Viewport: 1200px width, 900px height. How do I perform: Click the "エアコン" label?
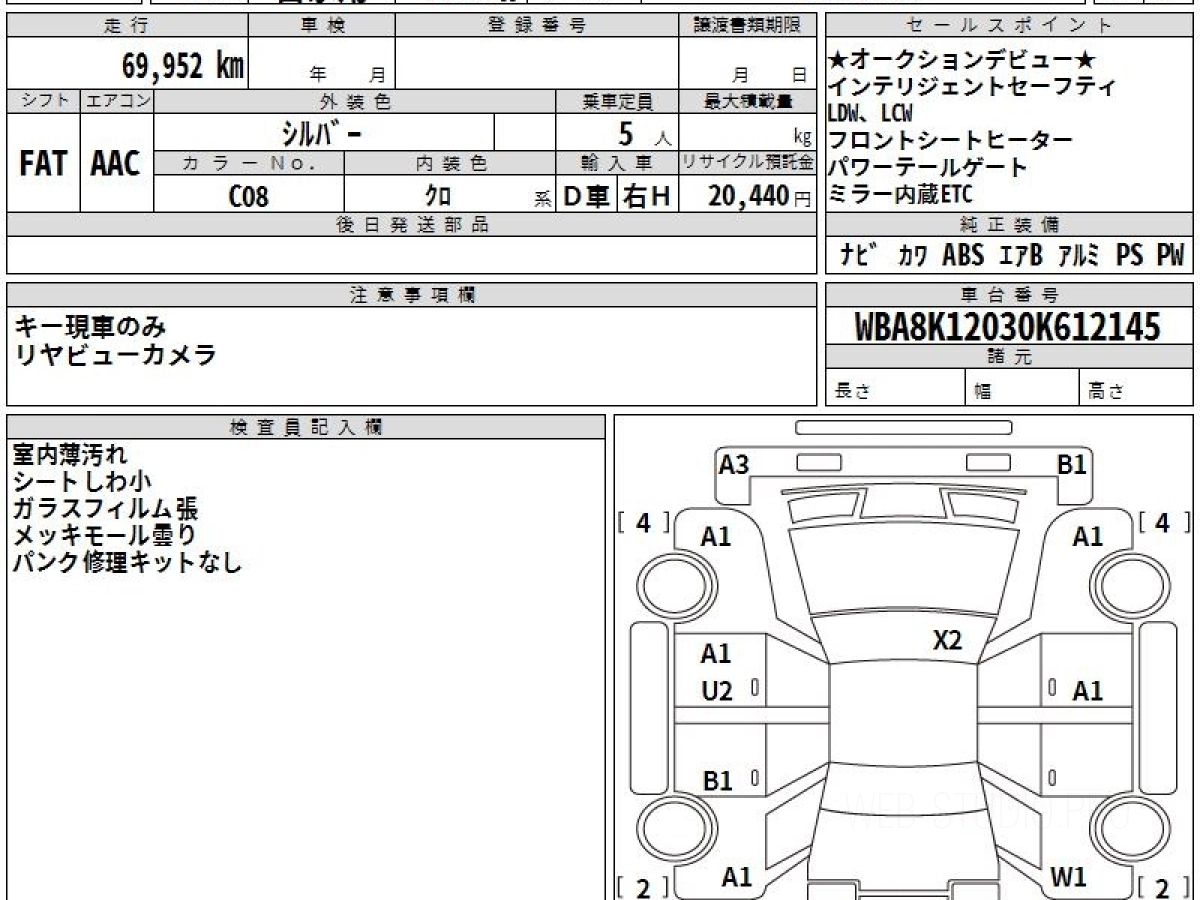point(117,101)
